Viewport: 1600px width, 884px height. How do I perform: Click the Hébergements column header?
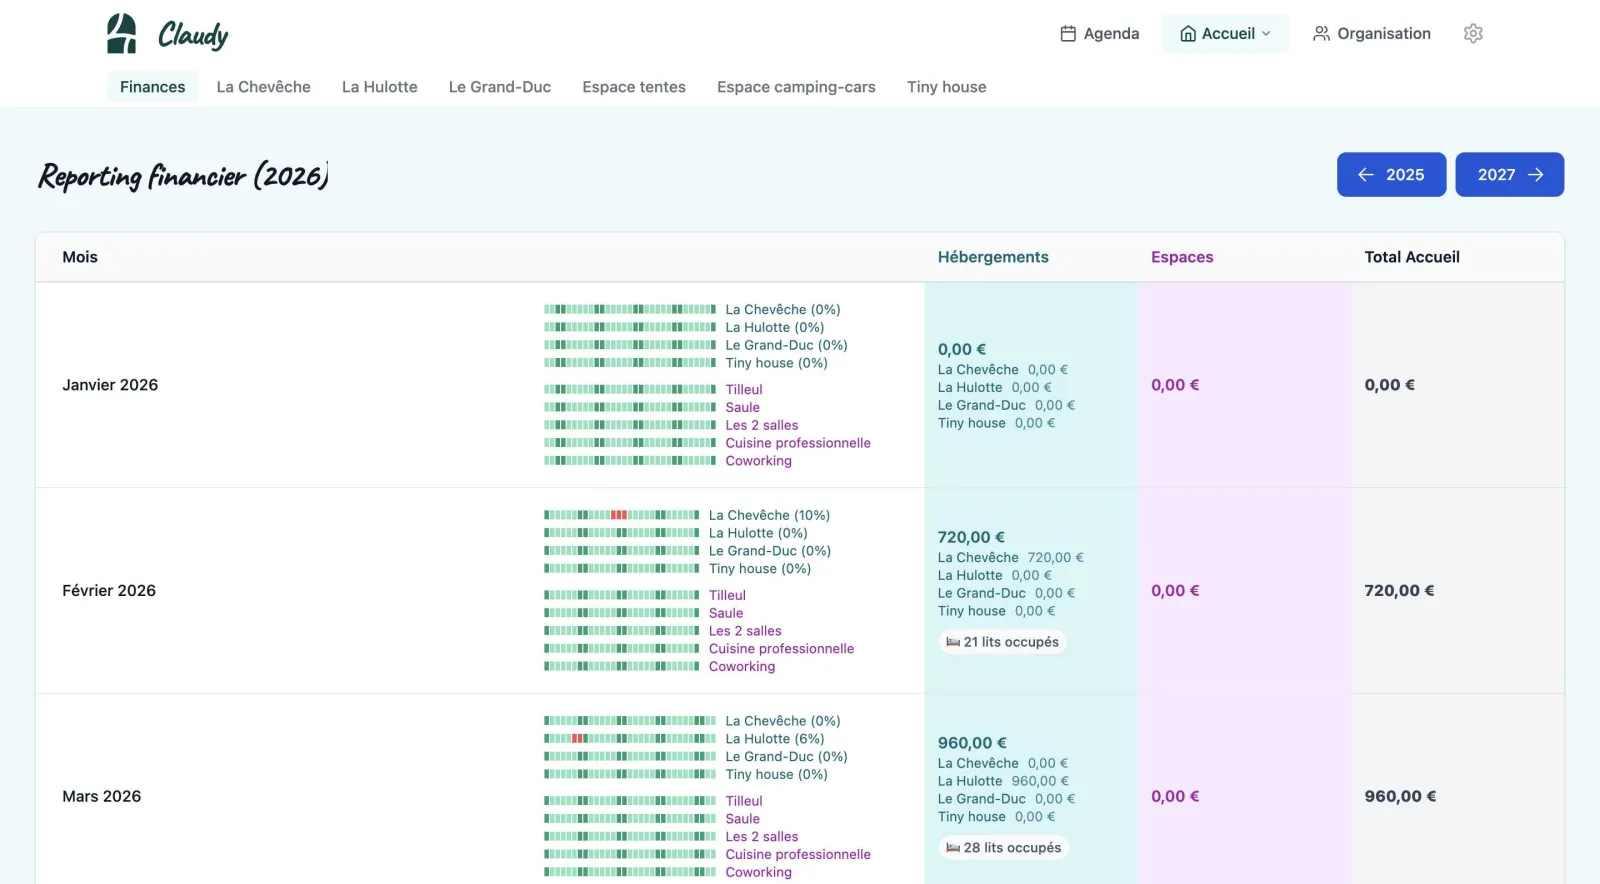pos(993,257)
